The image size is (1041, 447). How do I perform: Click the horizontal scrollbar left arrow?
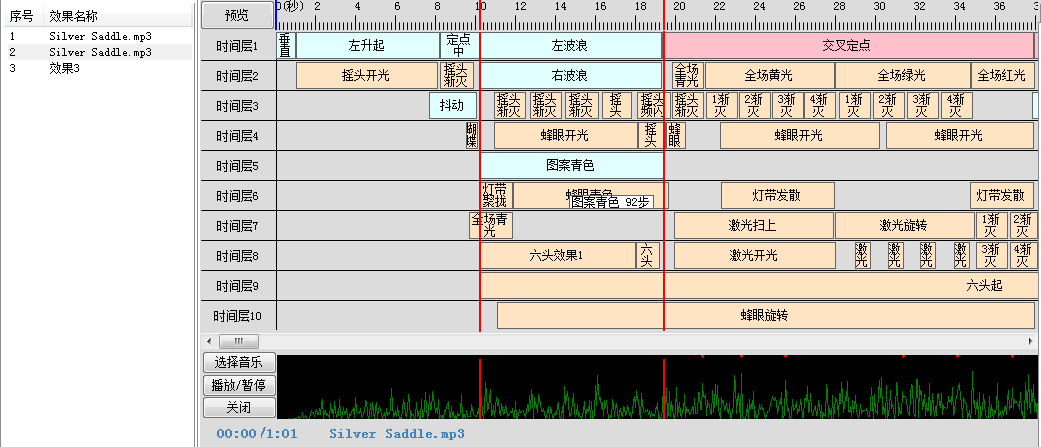[210, 341]
